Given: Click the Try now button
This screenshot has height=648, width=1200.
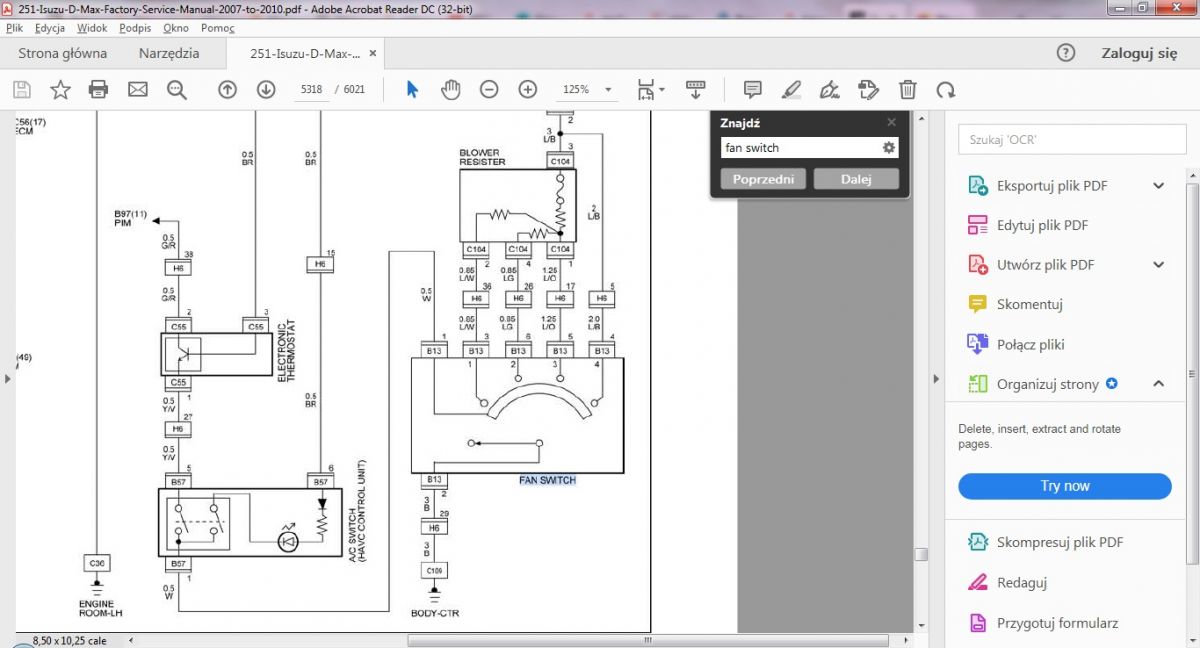Looking at the screenshot, I should click(1064, 486).
